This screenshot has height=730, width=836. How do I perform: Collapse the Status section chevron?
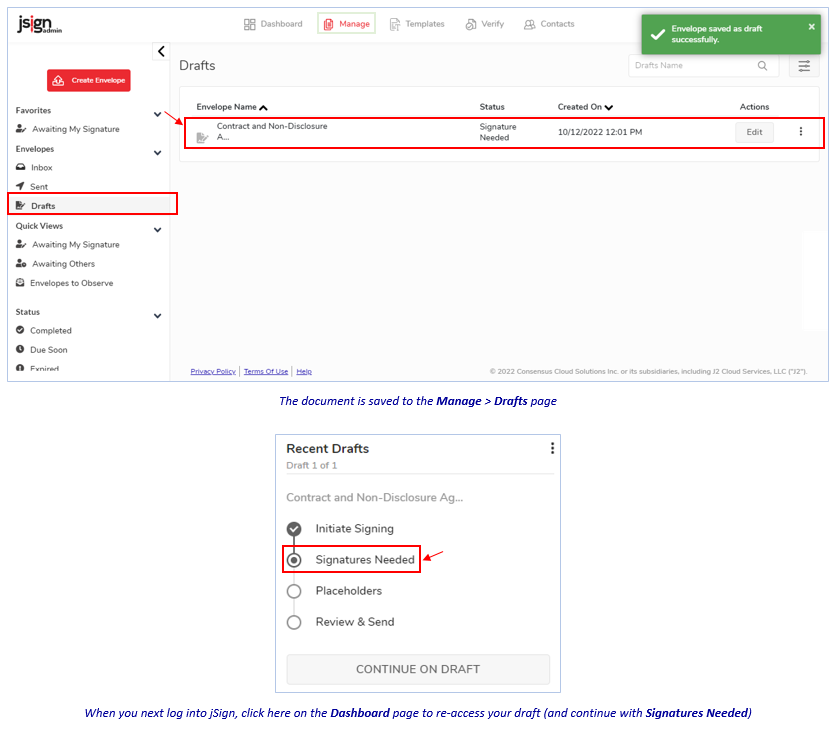[x=157, y=316]
